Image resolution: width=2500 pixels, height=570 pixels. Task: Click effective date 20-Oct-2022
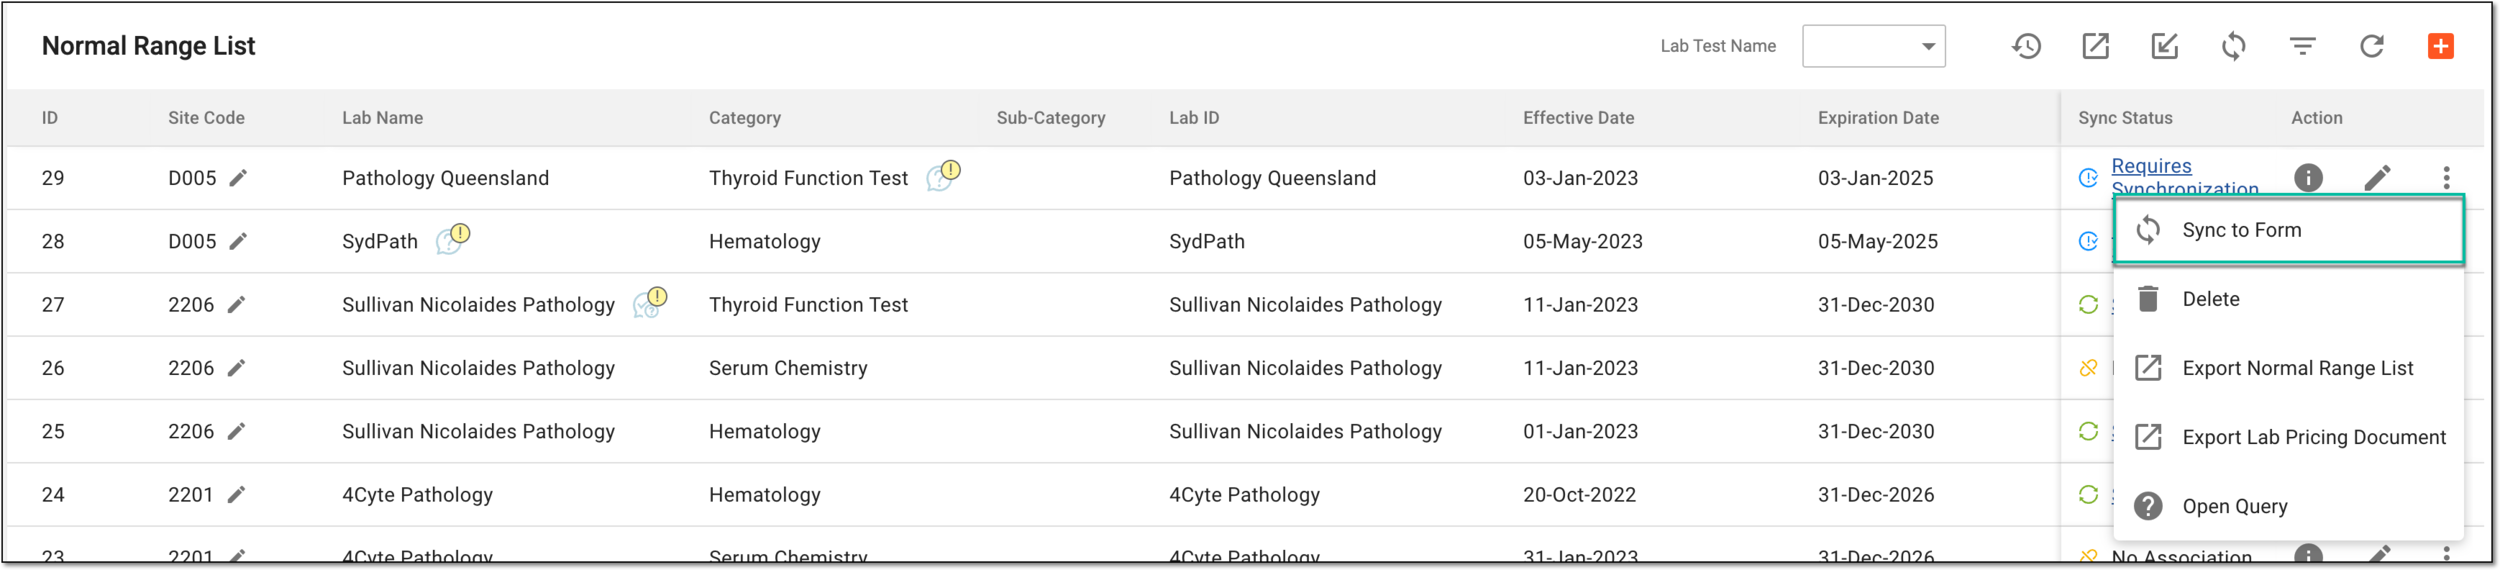coord(1579,495)
